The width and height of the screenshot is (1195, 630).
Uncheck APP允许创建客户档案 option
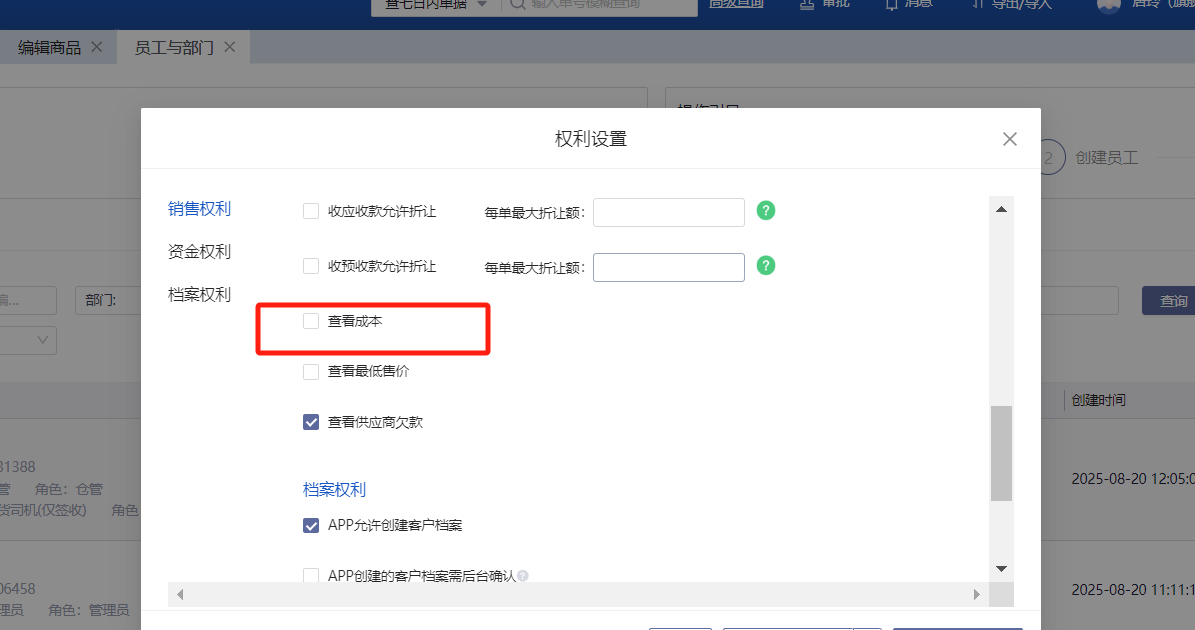[311, 525]
